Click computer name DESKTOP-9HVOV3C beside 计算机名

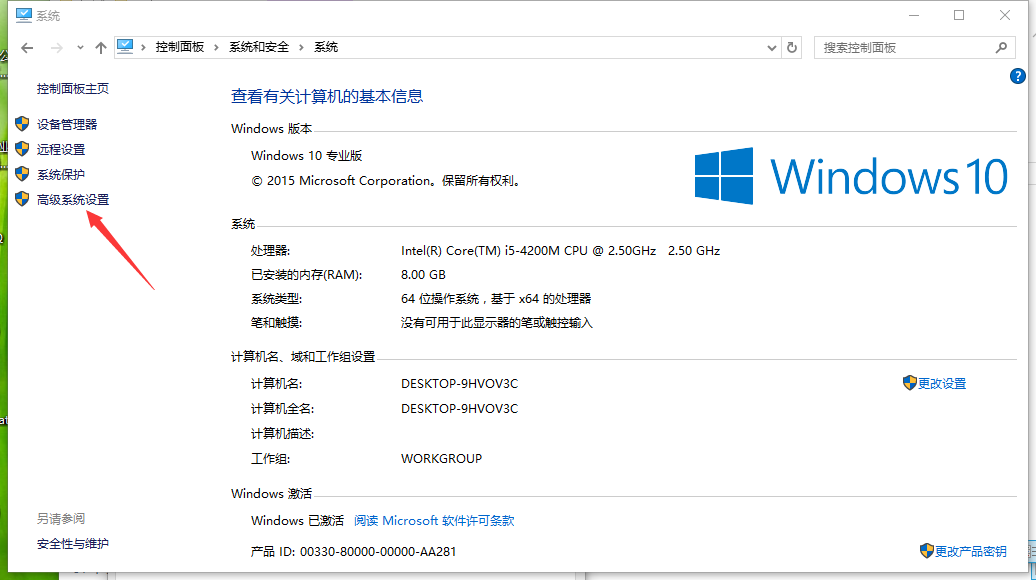click(x=459, y=384)
